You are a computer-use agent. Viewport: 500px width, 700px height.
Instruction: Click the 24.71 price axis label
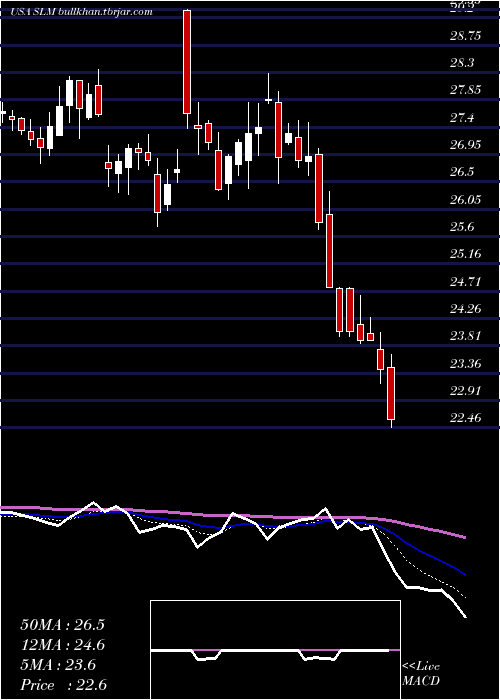(x=466, y=282)
